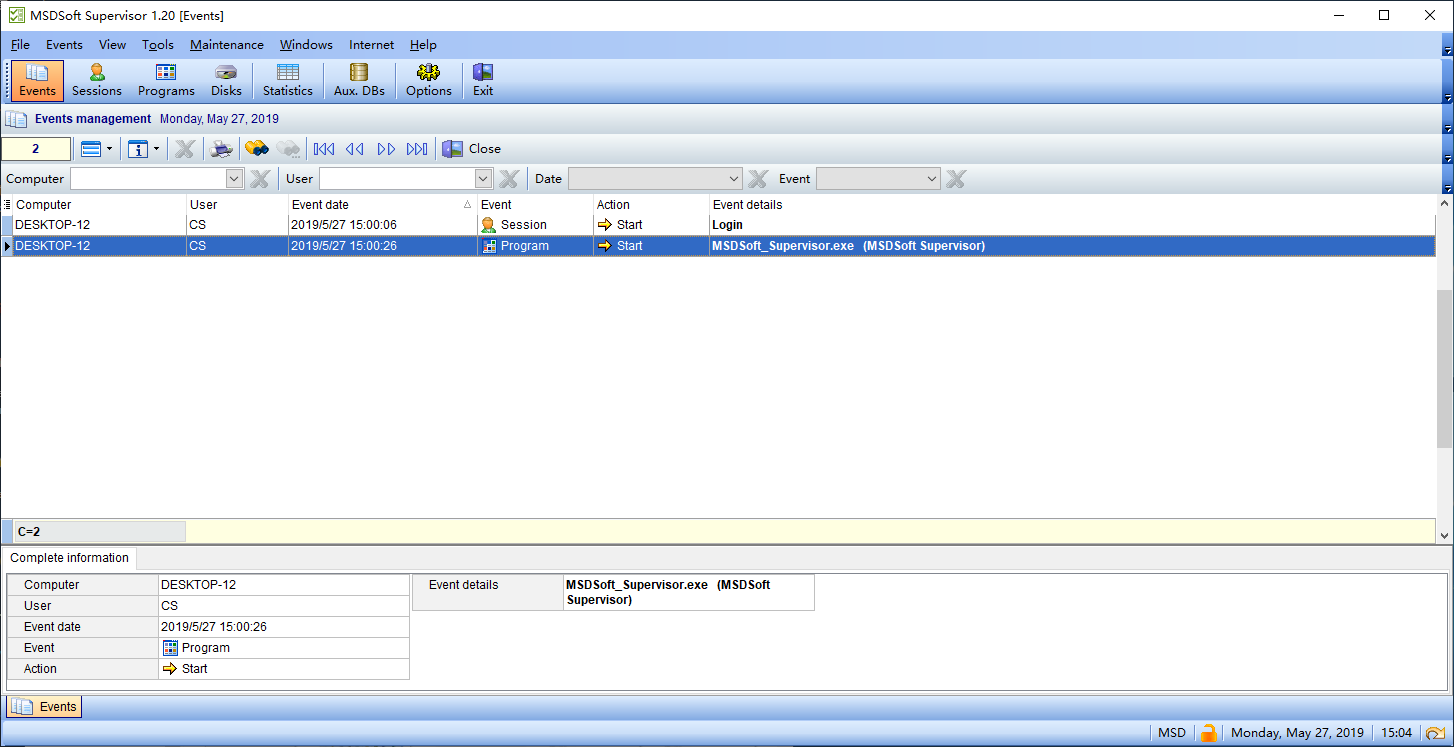This screenshot has width=1454, height=747.
Task: Open the Events menu
Action: coord(64,45)
